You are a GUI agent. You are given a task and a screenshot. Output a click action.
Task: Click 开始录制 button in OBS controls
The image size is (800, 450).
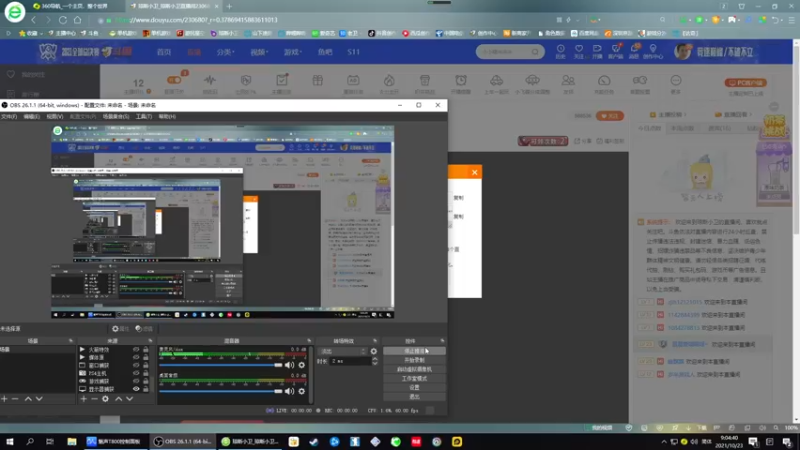point(414,360)
